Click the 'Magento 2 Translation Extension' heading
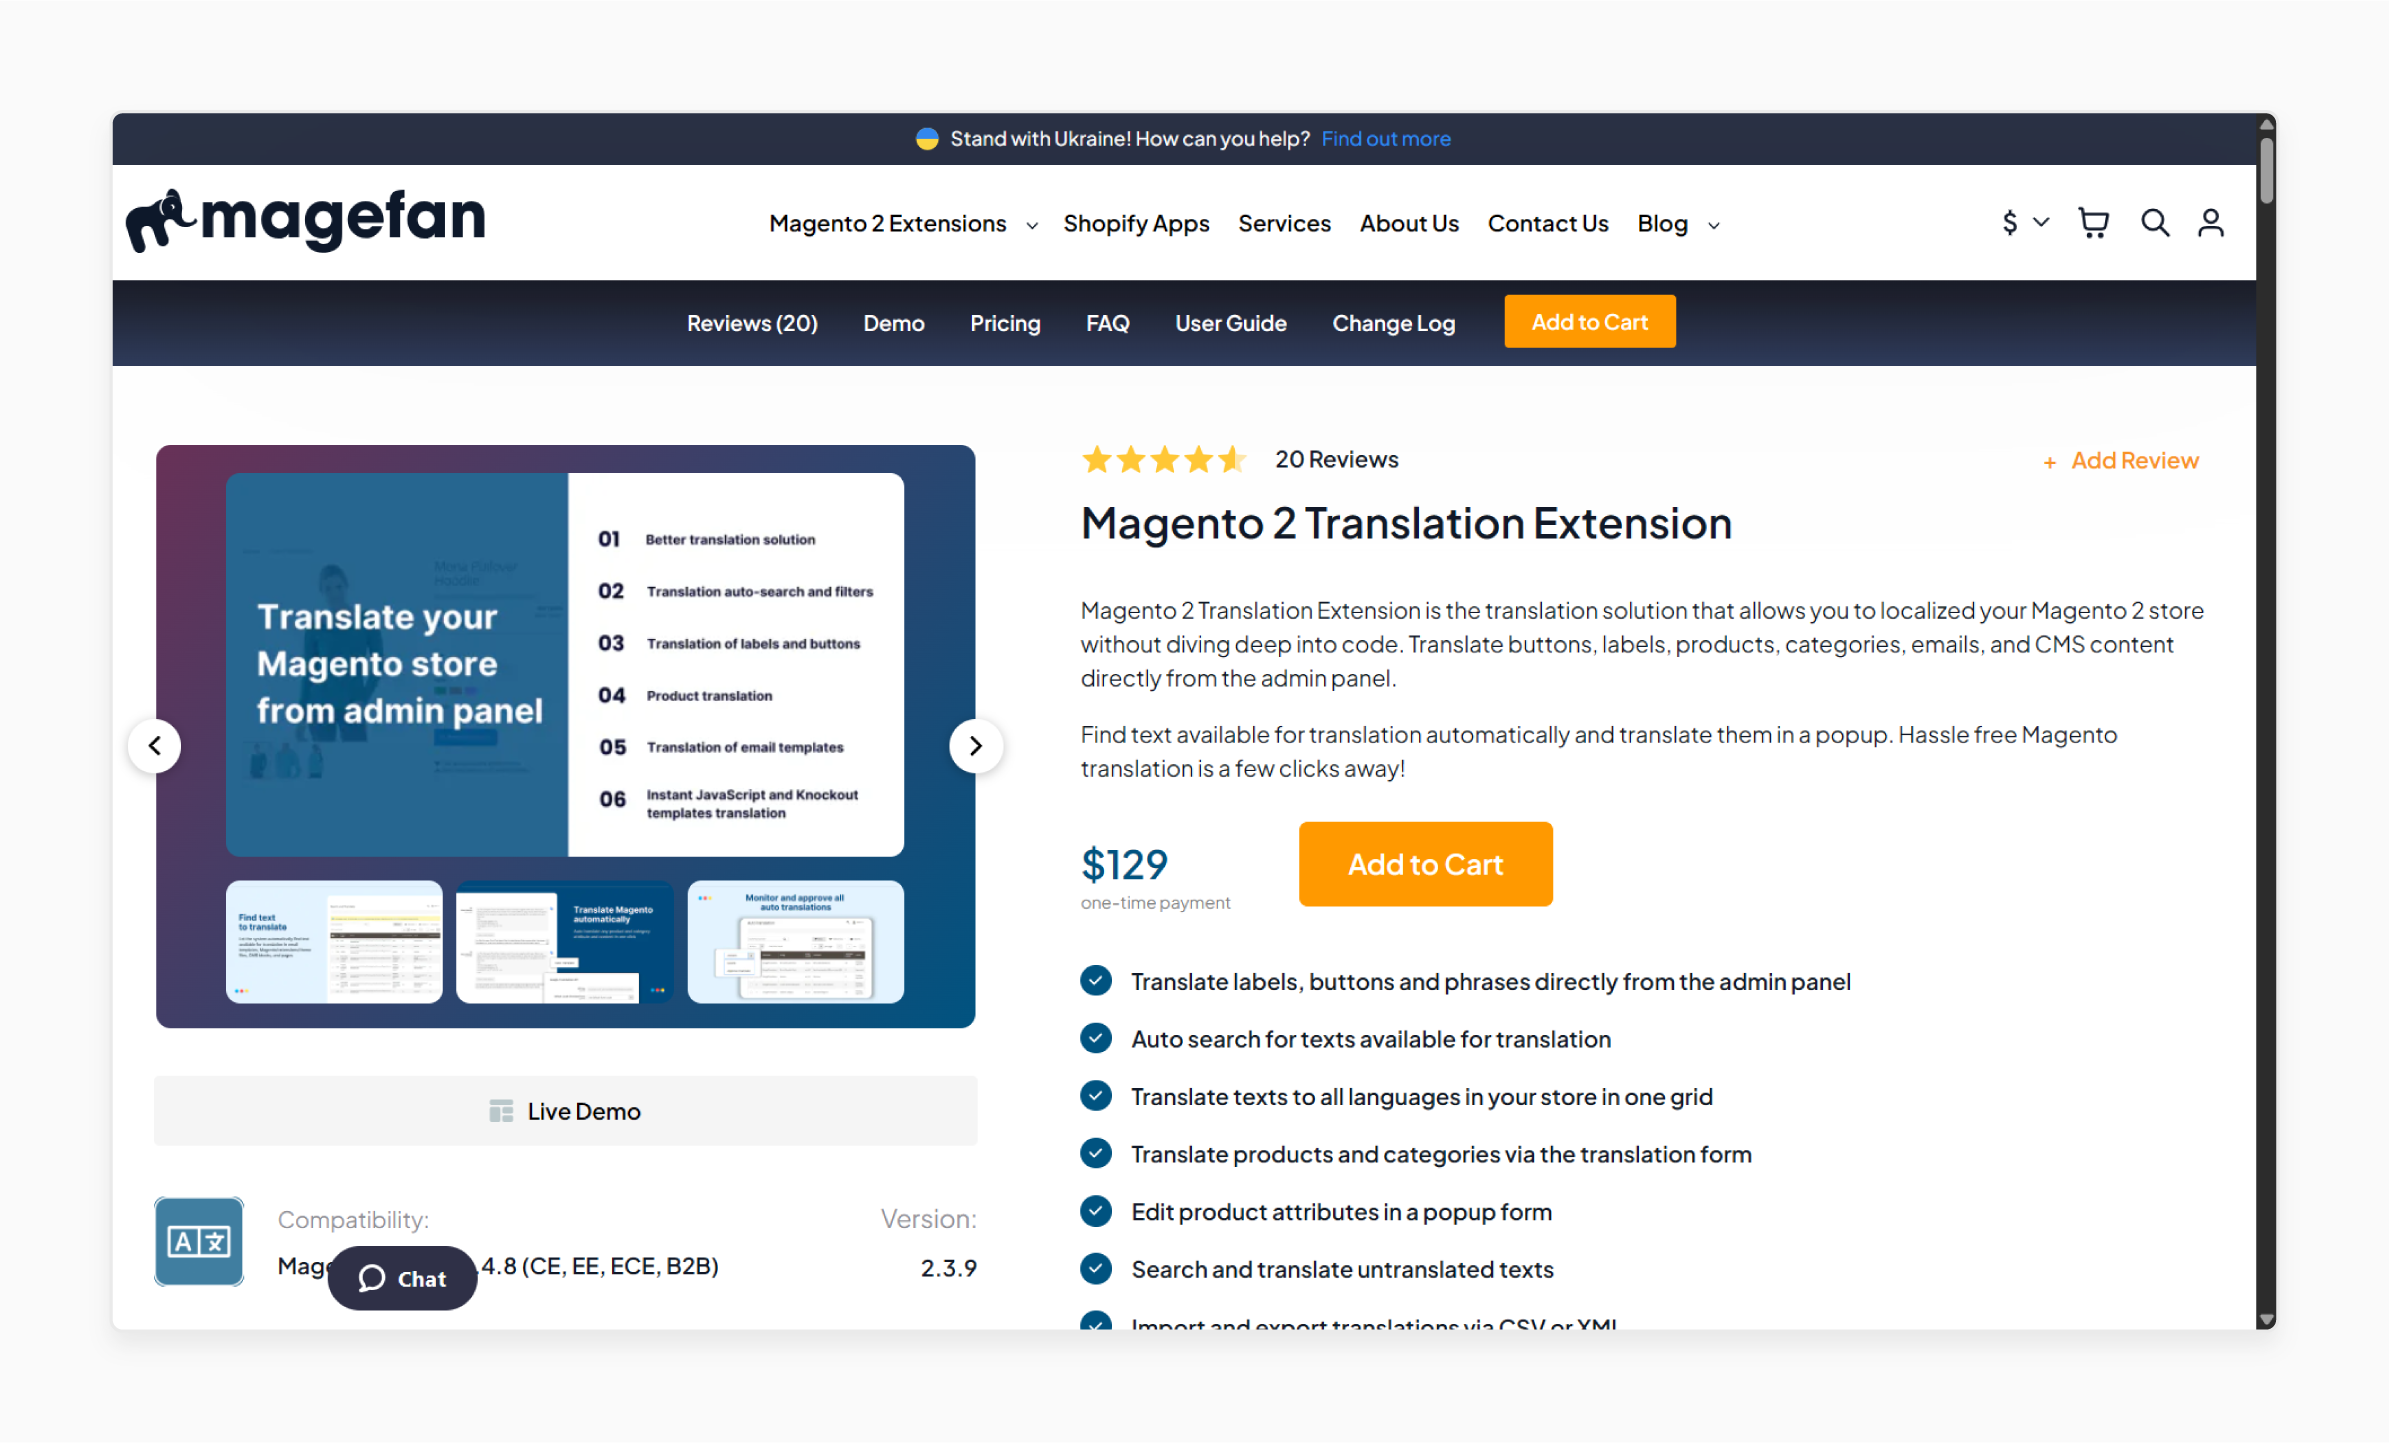 tap(1406, 524)
